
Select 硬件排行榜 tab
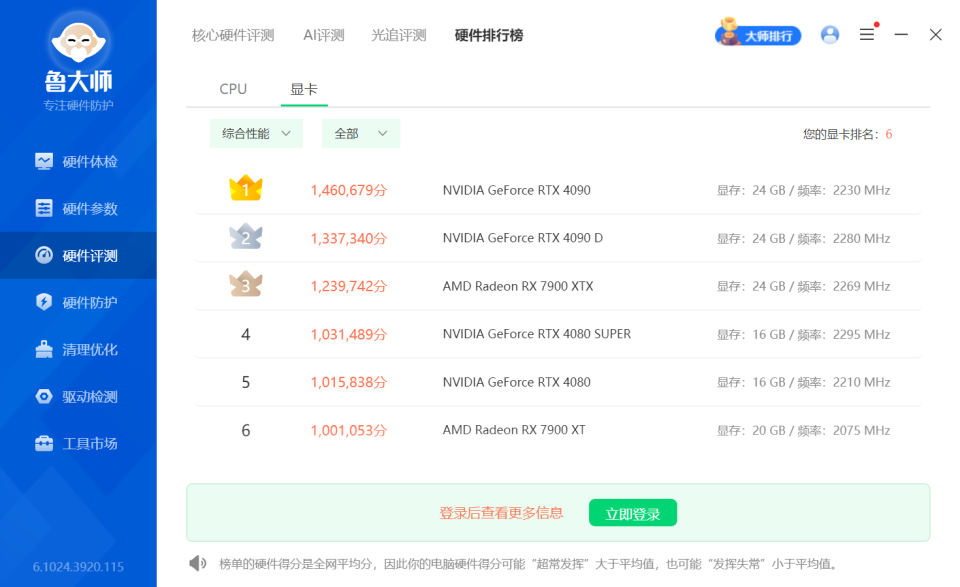point(489,36)
